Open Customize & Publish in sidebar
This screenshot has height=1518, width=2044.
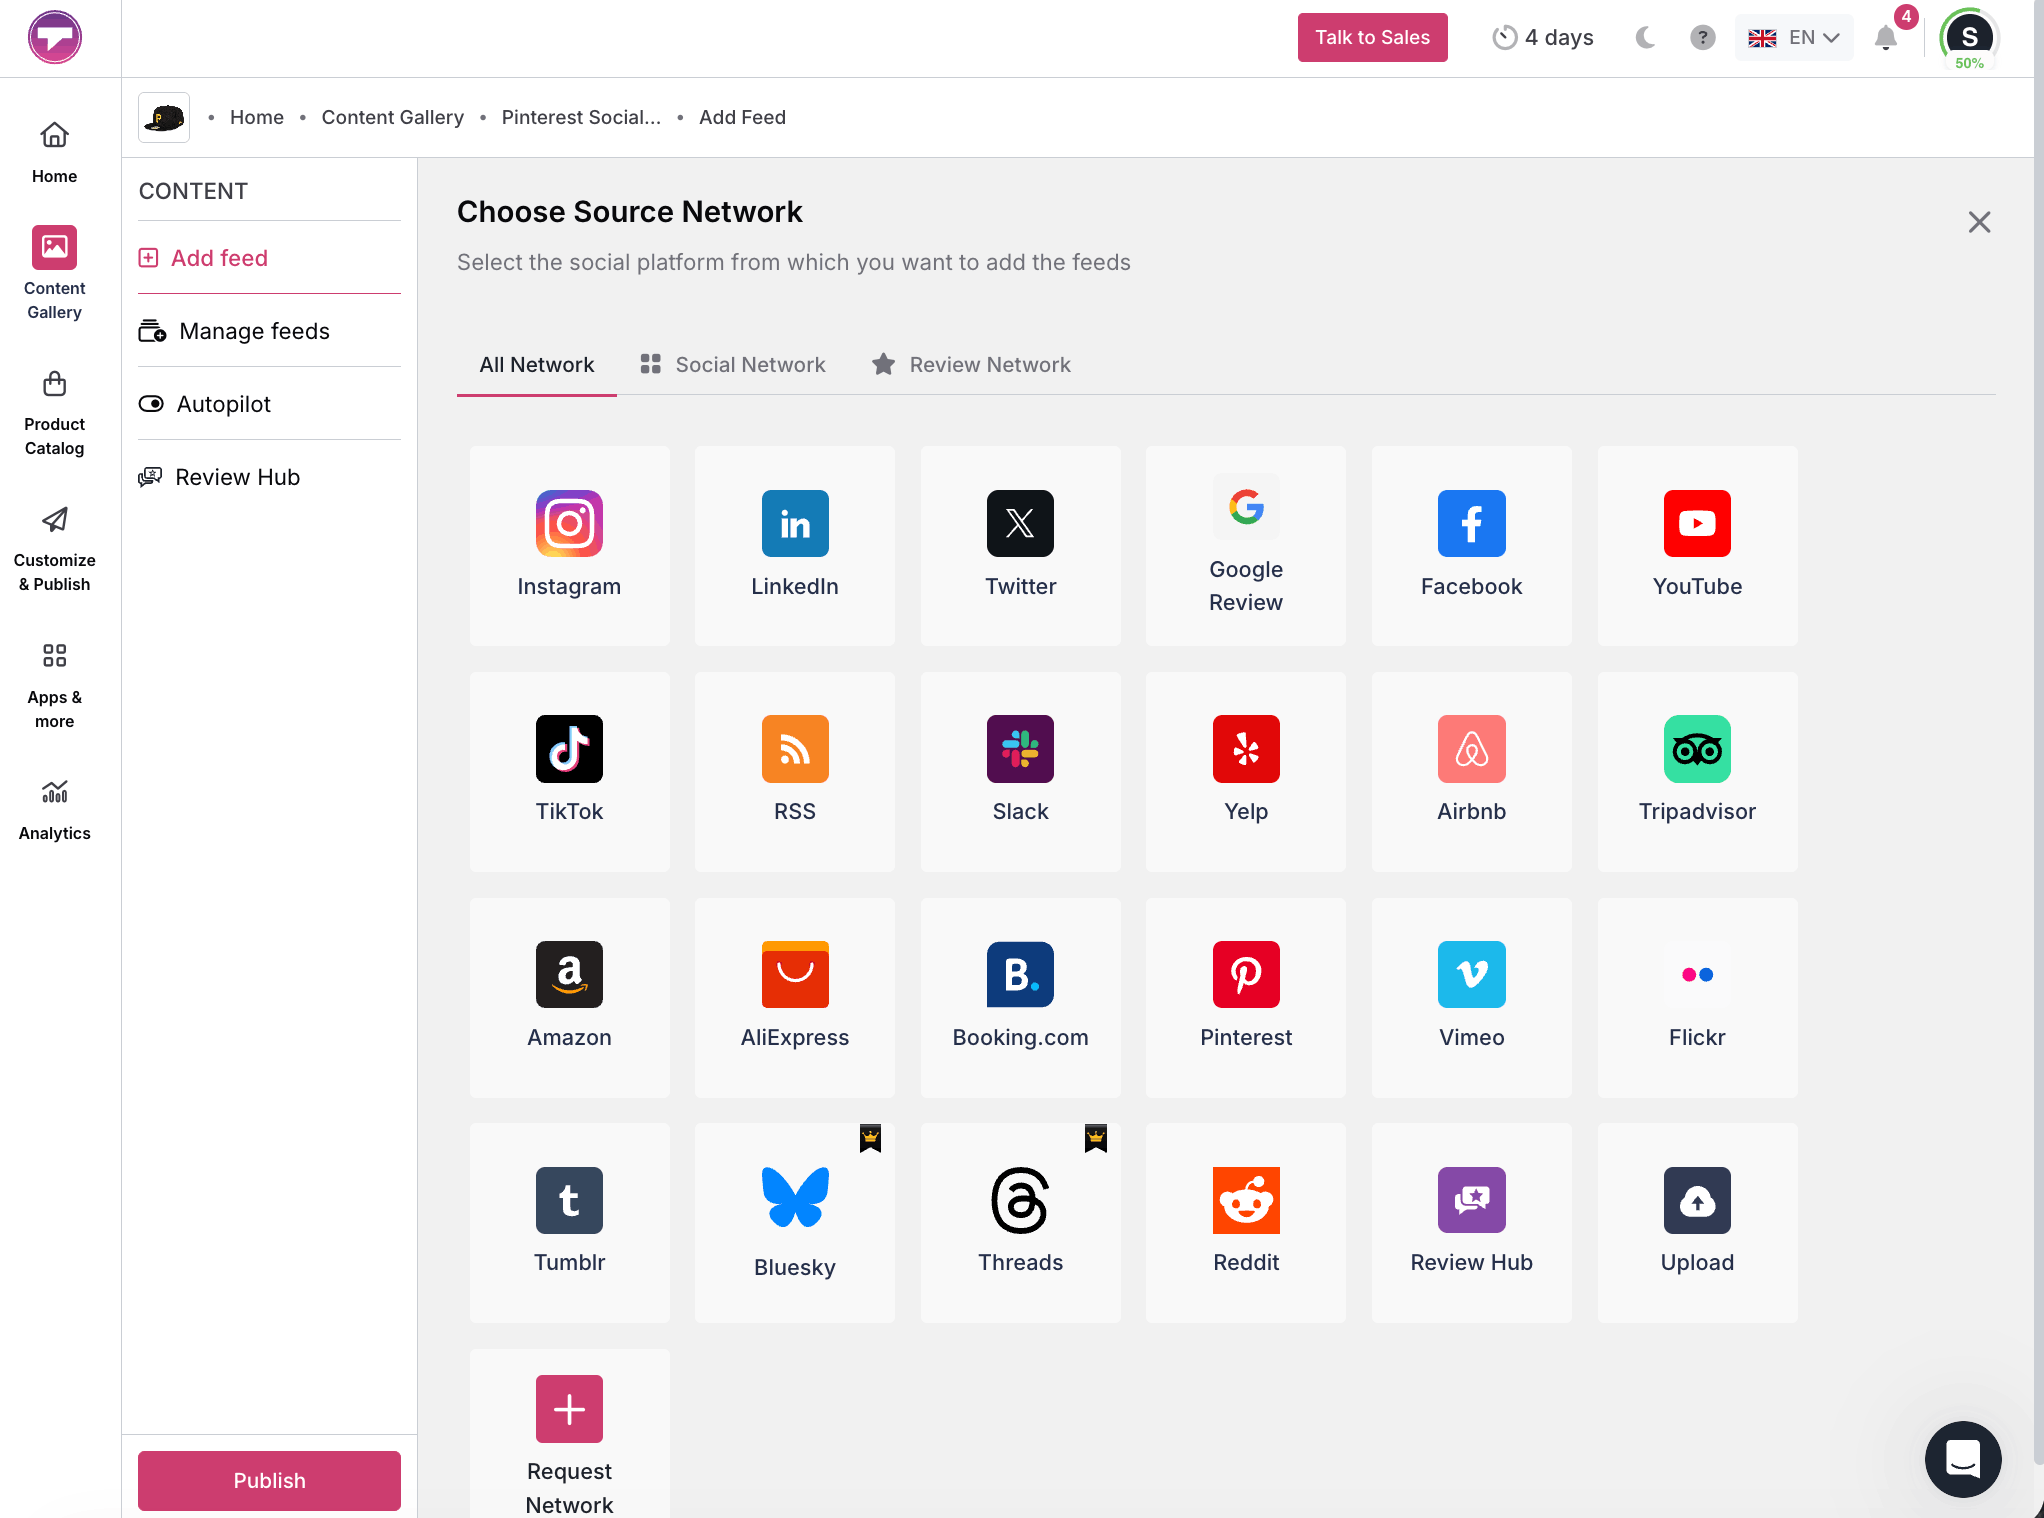pyautogui.click(x=55, y=549)
